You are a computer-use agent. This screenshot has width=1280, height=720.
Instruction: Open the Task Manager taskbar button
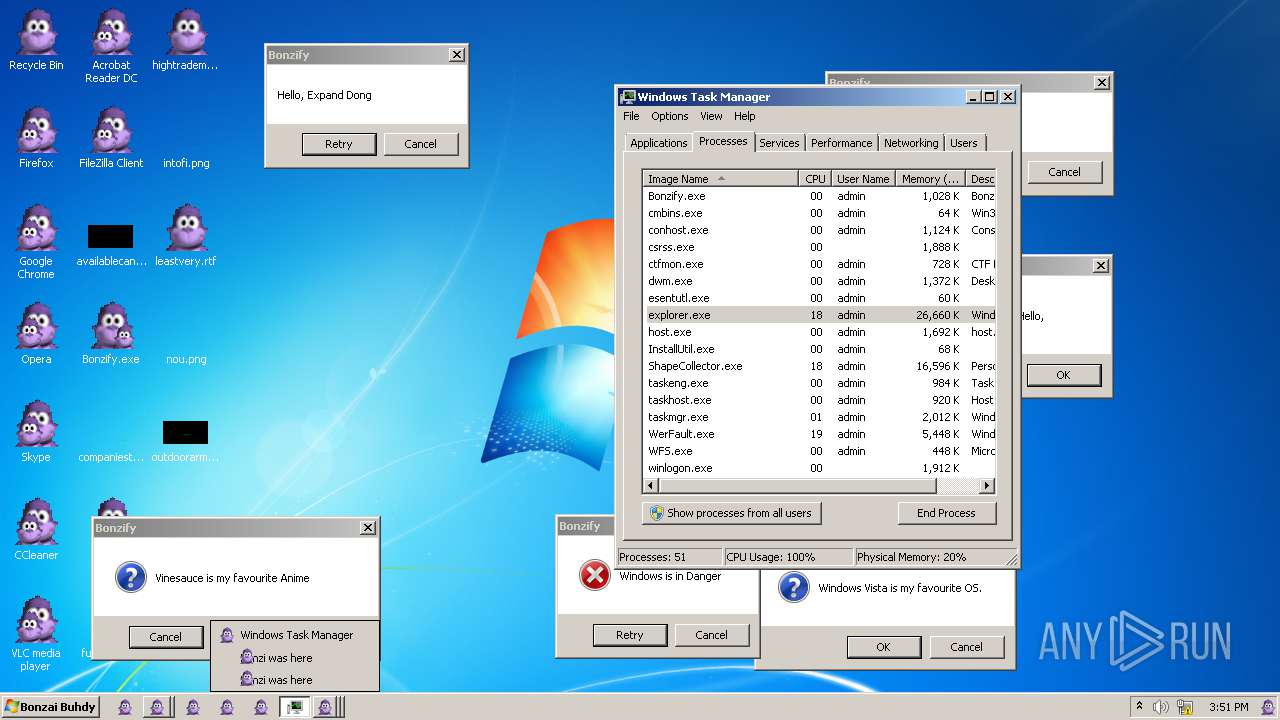[x=294, y=707]
